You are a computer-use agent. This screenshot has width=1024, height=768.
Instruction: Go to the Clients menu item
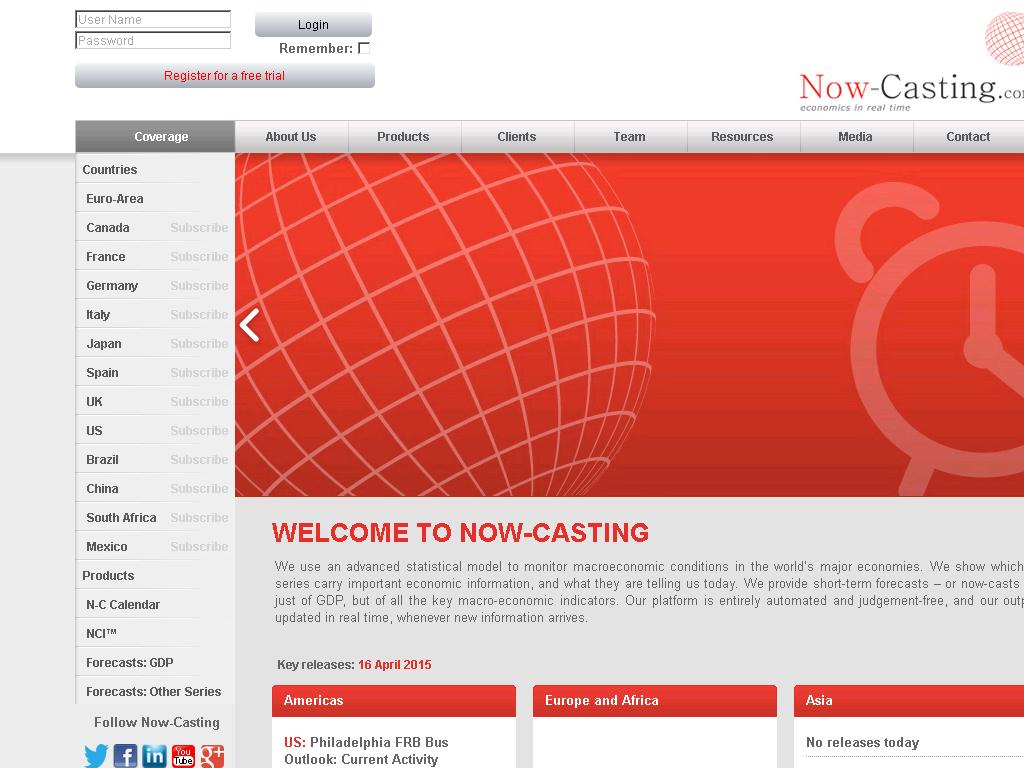(517, 136)
